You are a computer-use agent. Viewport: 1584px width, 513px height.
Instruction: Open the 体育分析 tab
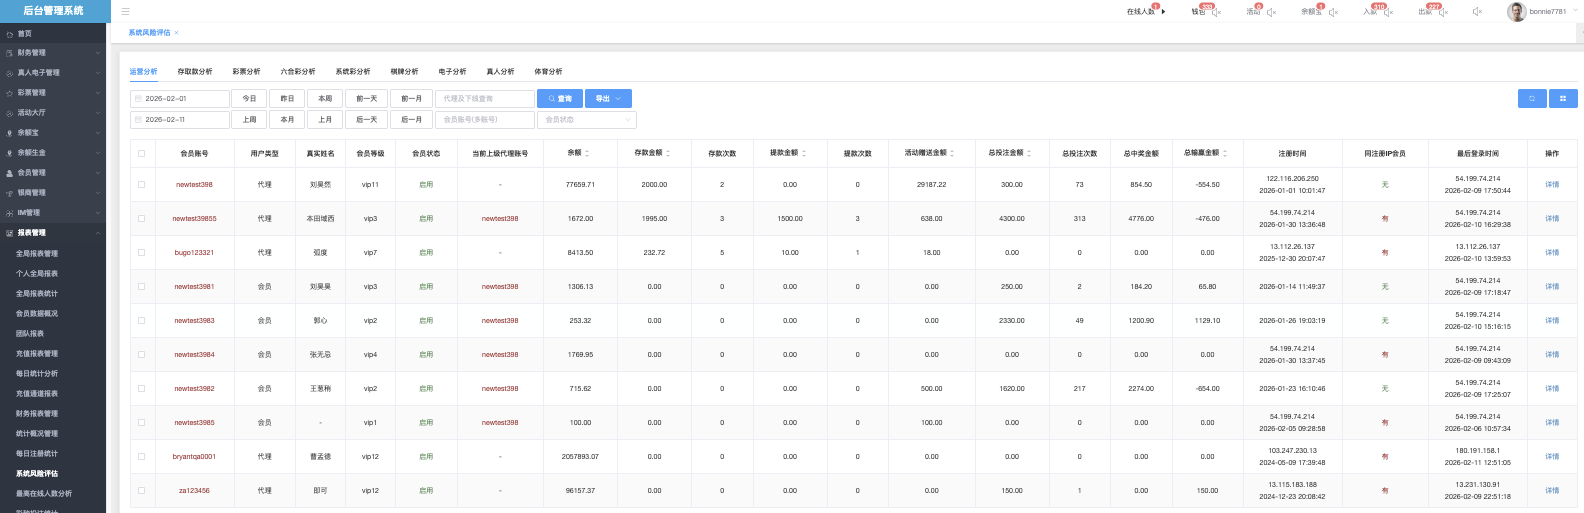point(548,72)
